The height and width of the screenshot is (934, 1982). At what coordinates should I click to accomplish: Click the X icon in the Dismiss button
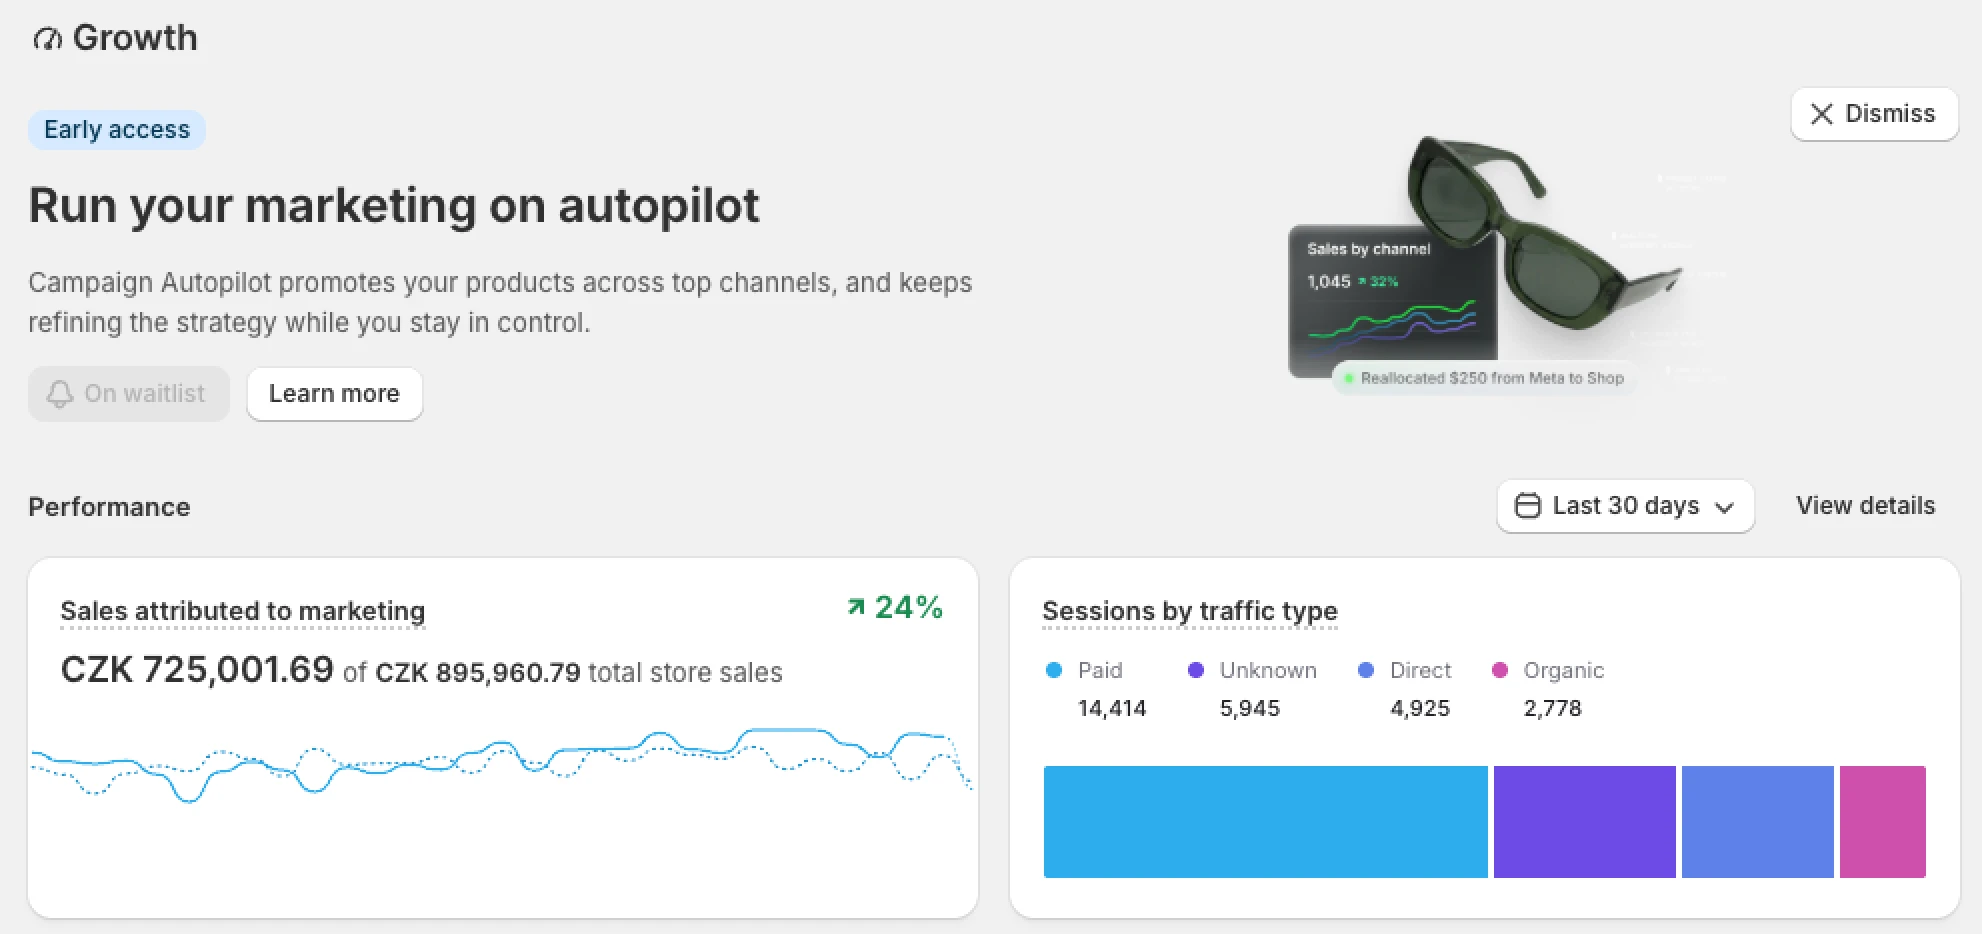[1822, 114]
